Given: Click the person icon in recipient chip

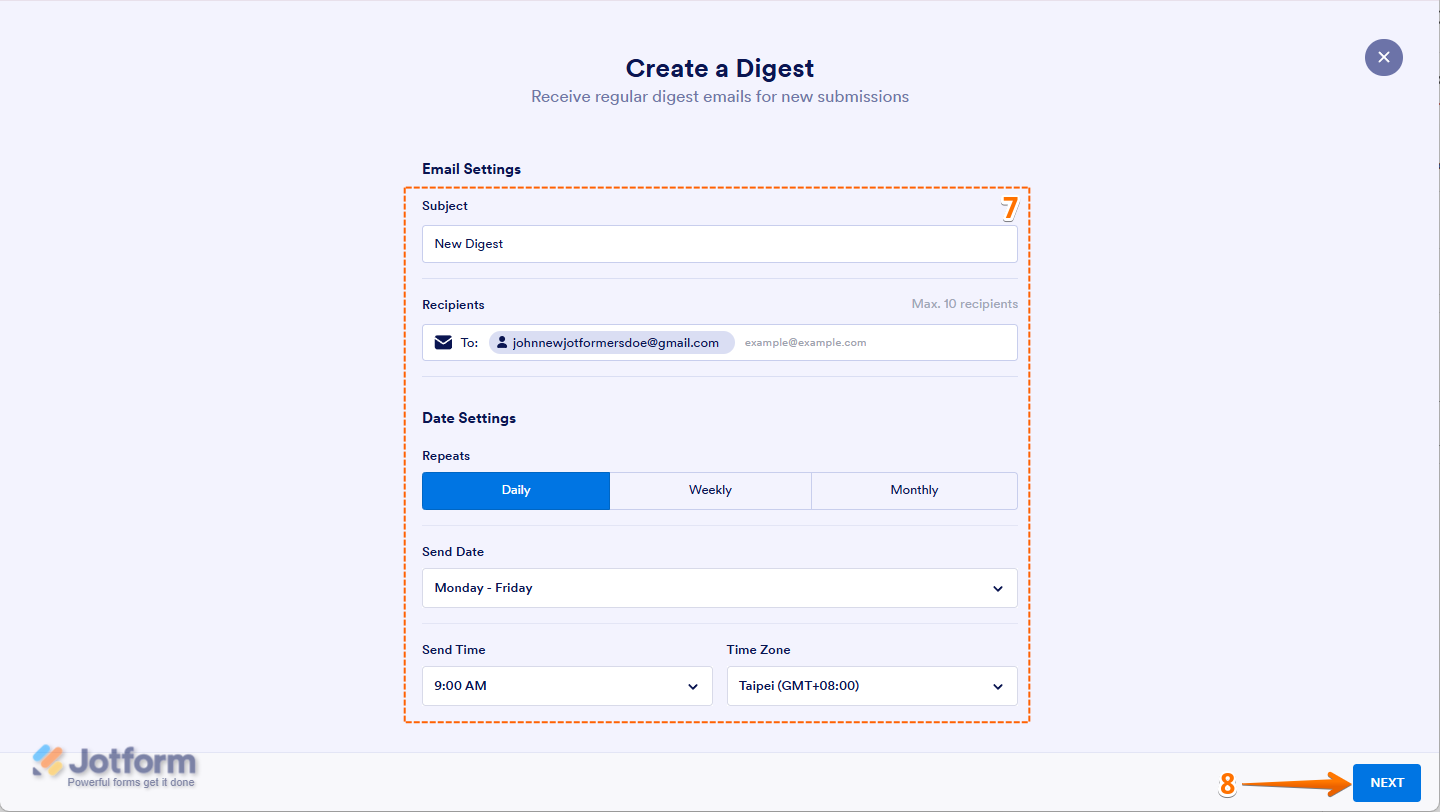Looking at the screenshot, I should tap(502, 342).
